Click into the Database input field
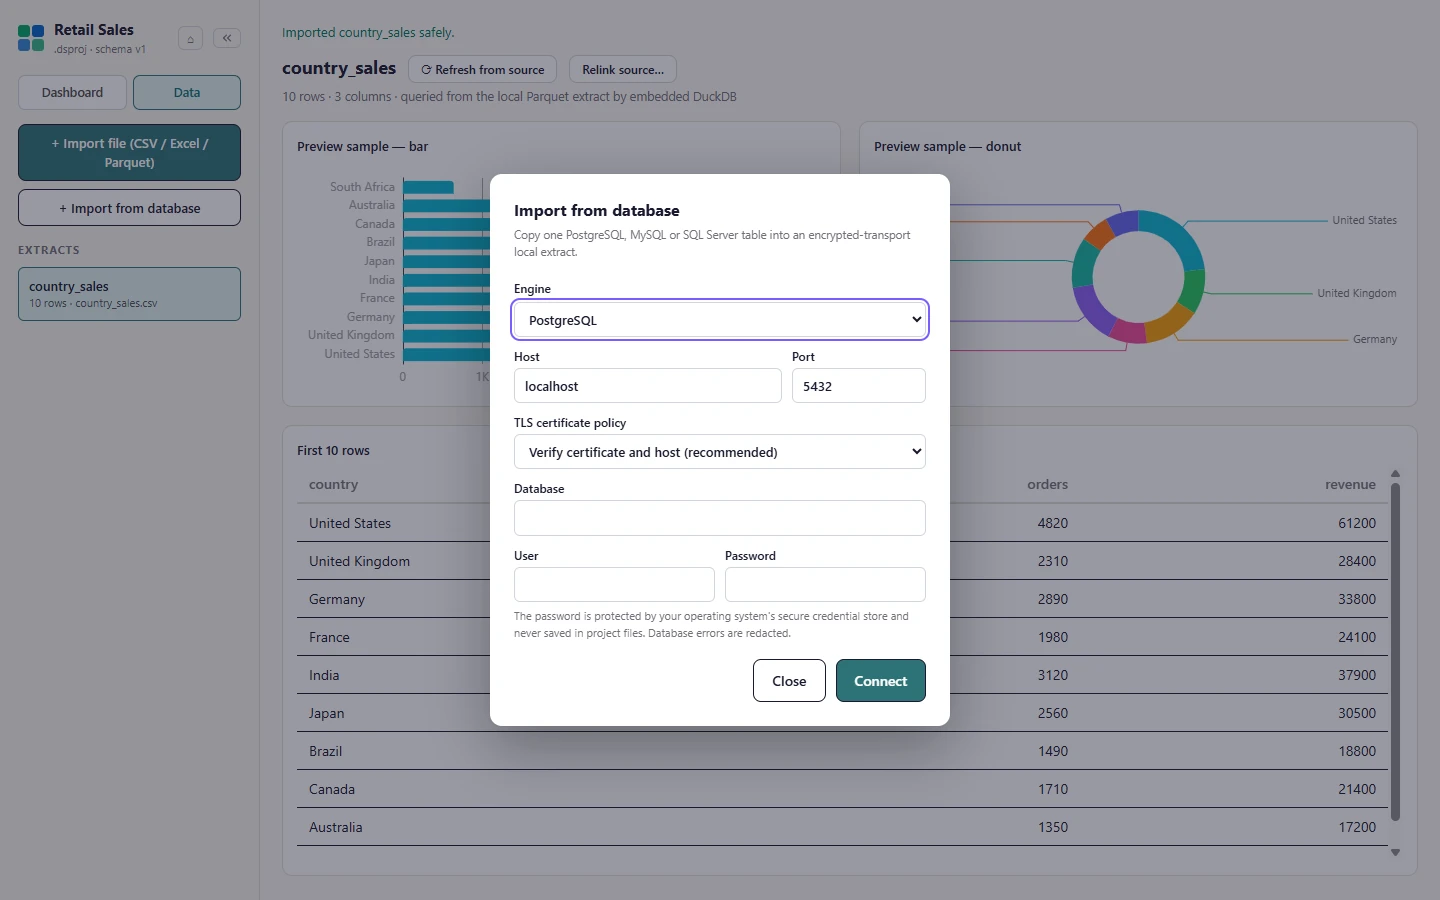1440x900 pixels. click(x=720, y=518)
